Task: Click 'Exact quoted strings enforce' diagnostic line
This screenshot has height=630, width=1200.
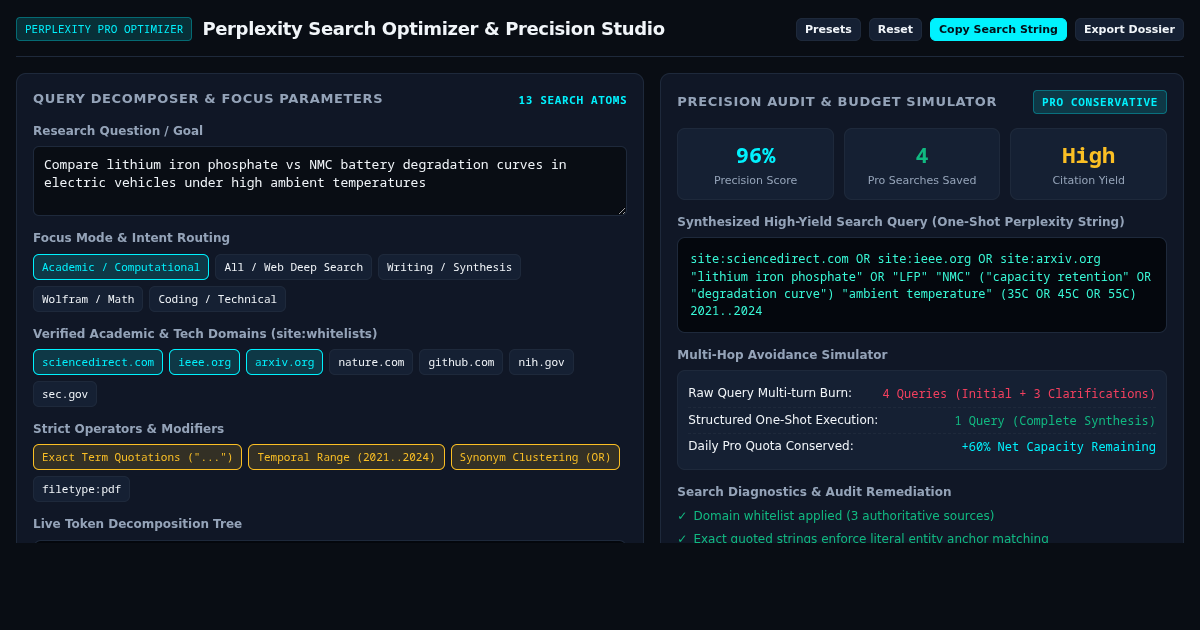Action: 870,538
